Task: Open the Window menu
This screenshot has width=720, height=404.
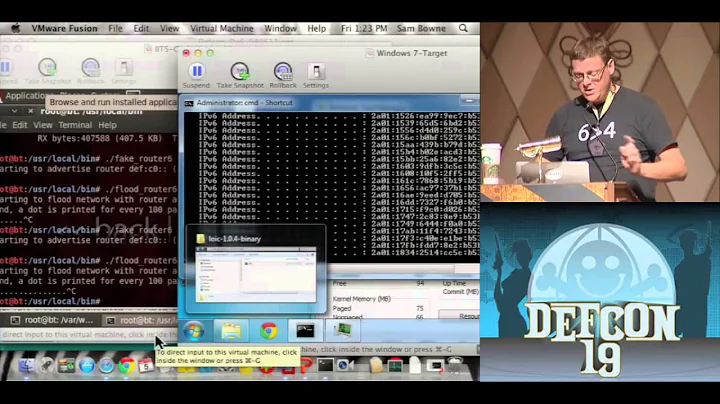Action: [x=280, y=28]
